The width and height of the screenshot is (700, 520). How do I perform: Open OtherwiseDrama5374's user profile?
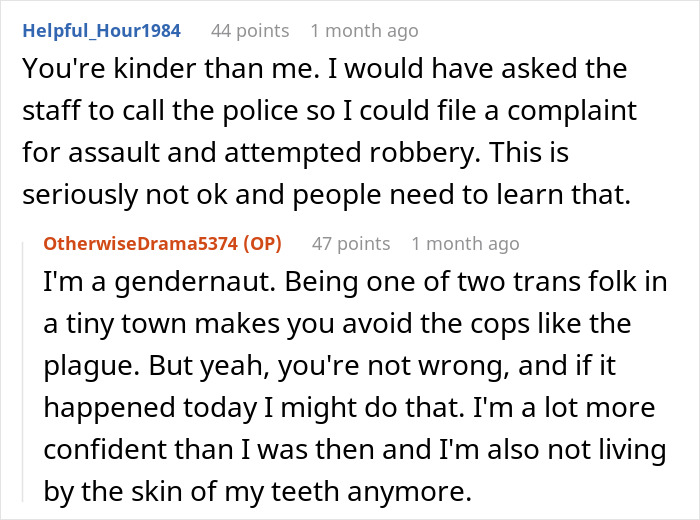(144, 244)
